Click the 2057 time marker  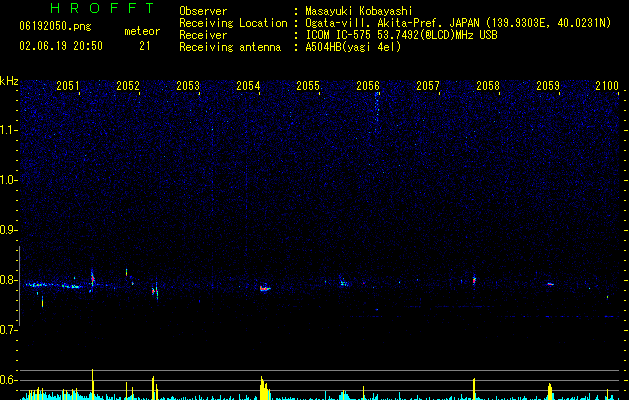(x=428, y=86)
